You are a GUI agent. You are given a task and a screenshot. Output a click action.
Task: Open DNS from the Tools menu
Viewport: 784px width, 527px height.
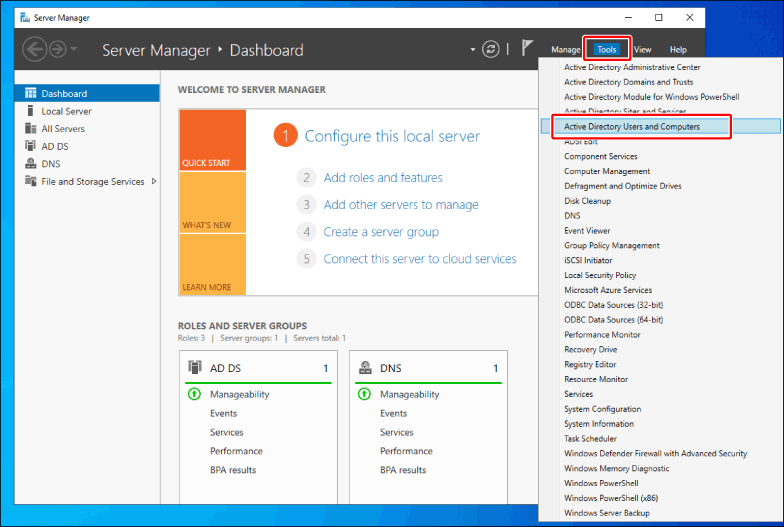click(x=572, y=216)
